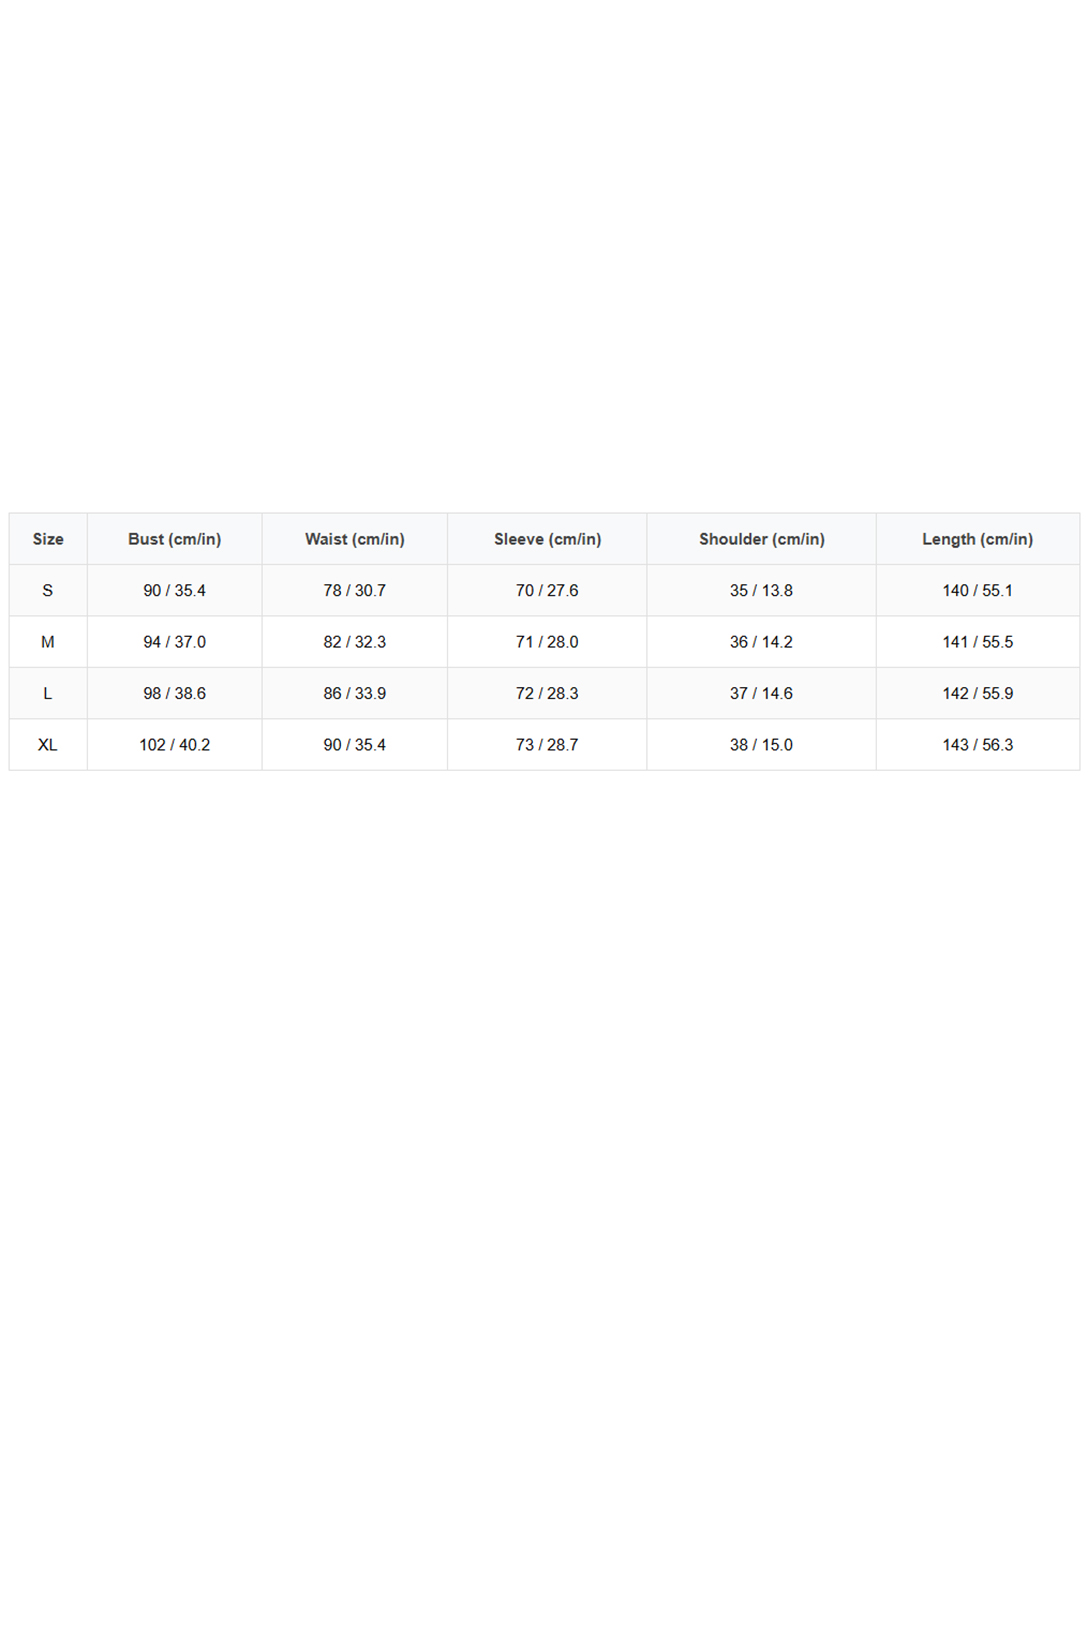Click length value '141 / 55.5'

tap(978, 642)
